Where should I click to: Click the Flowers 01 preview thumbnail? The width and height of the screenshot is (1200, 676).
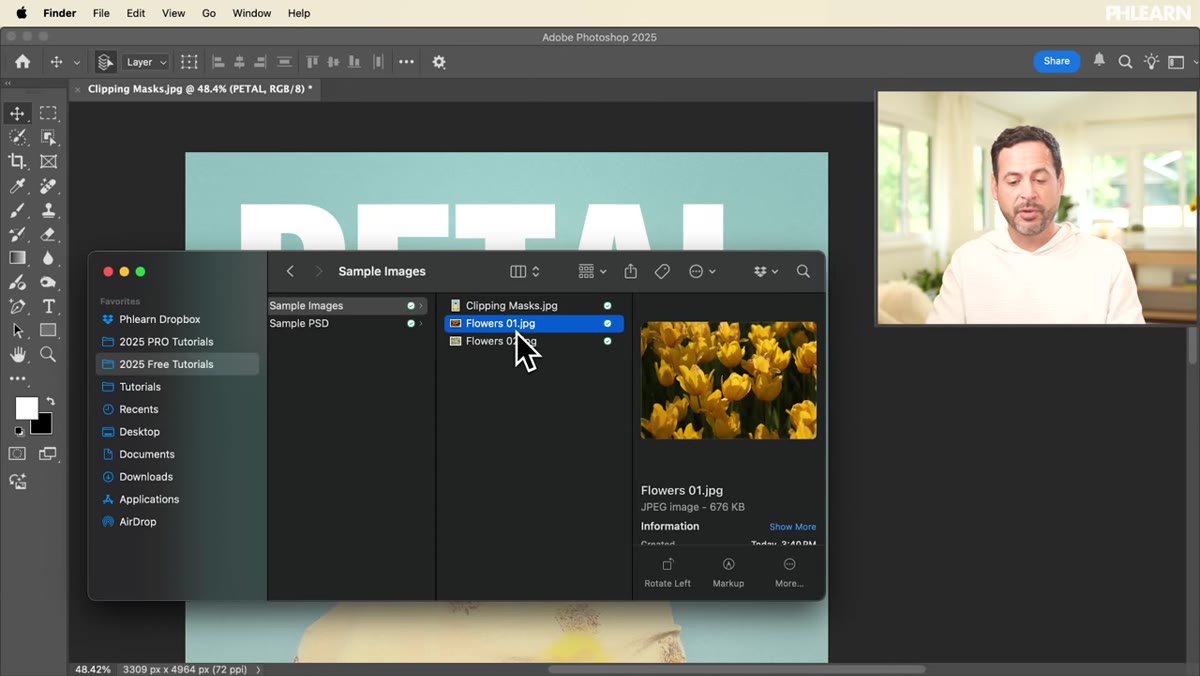[728, 380]
